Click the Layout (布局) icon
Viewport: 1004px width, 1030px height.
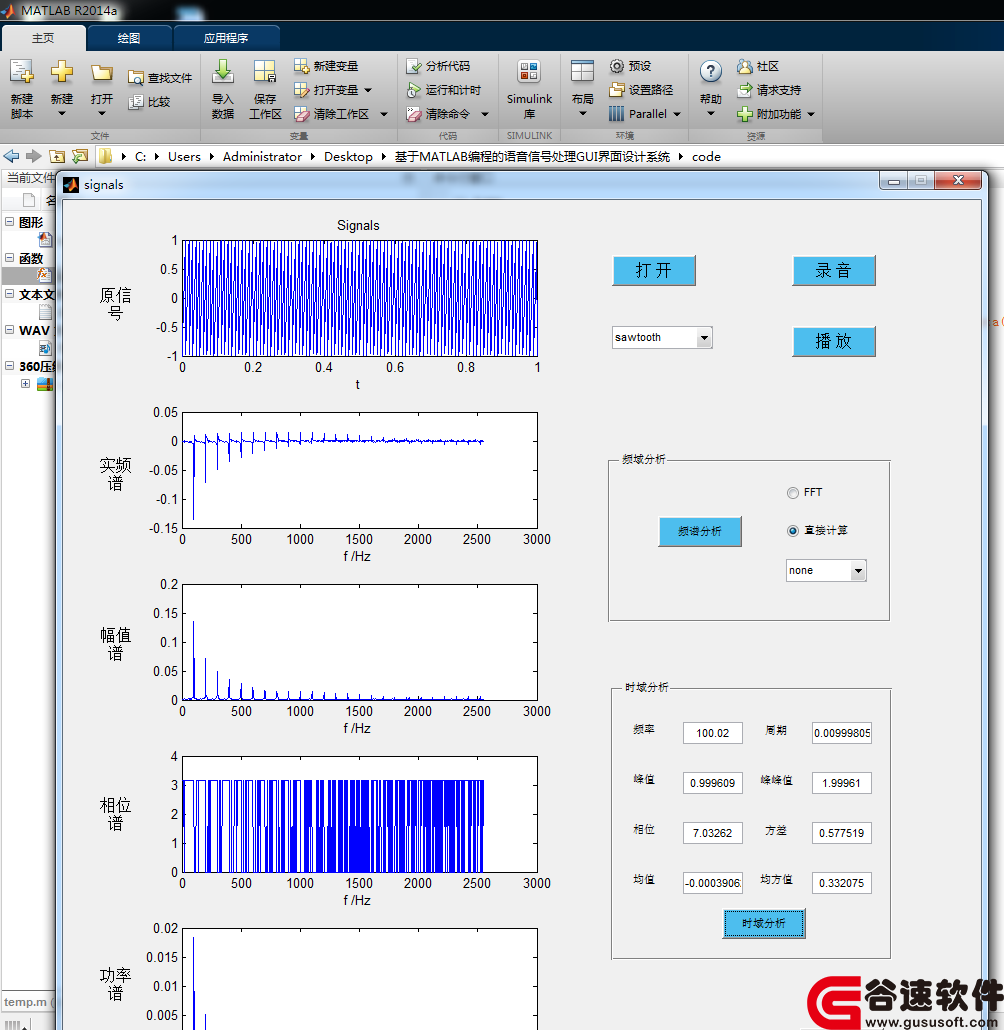(x=582, y=71)
